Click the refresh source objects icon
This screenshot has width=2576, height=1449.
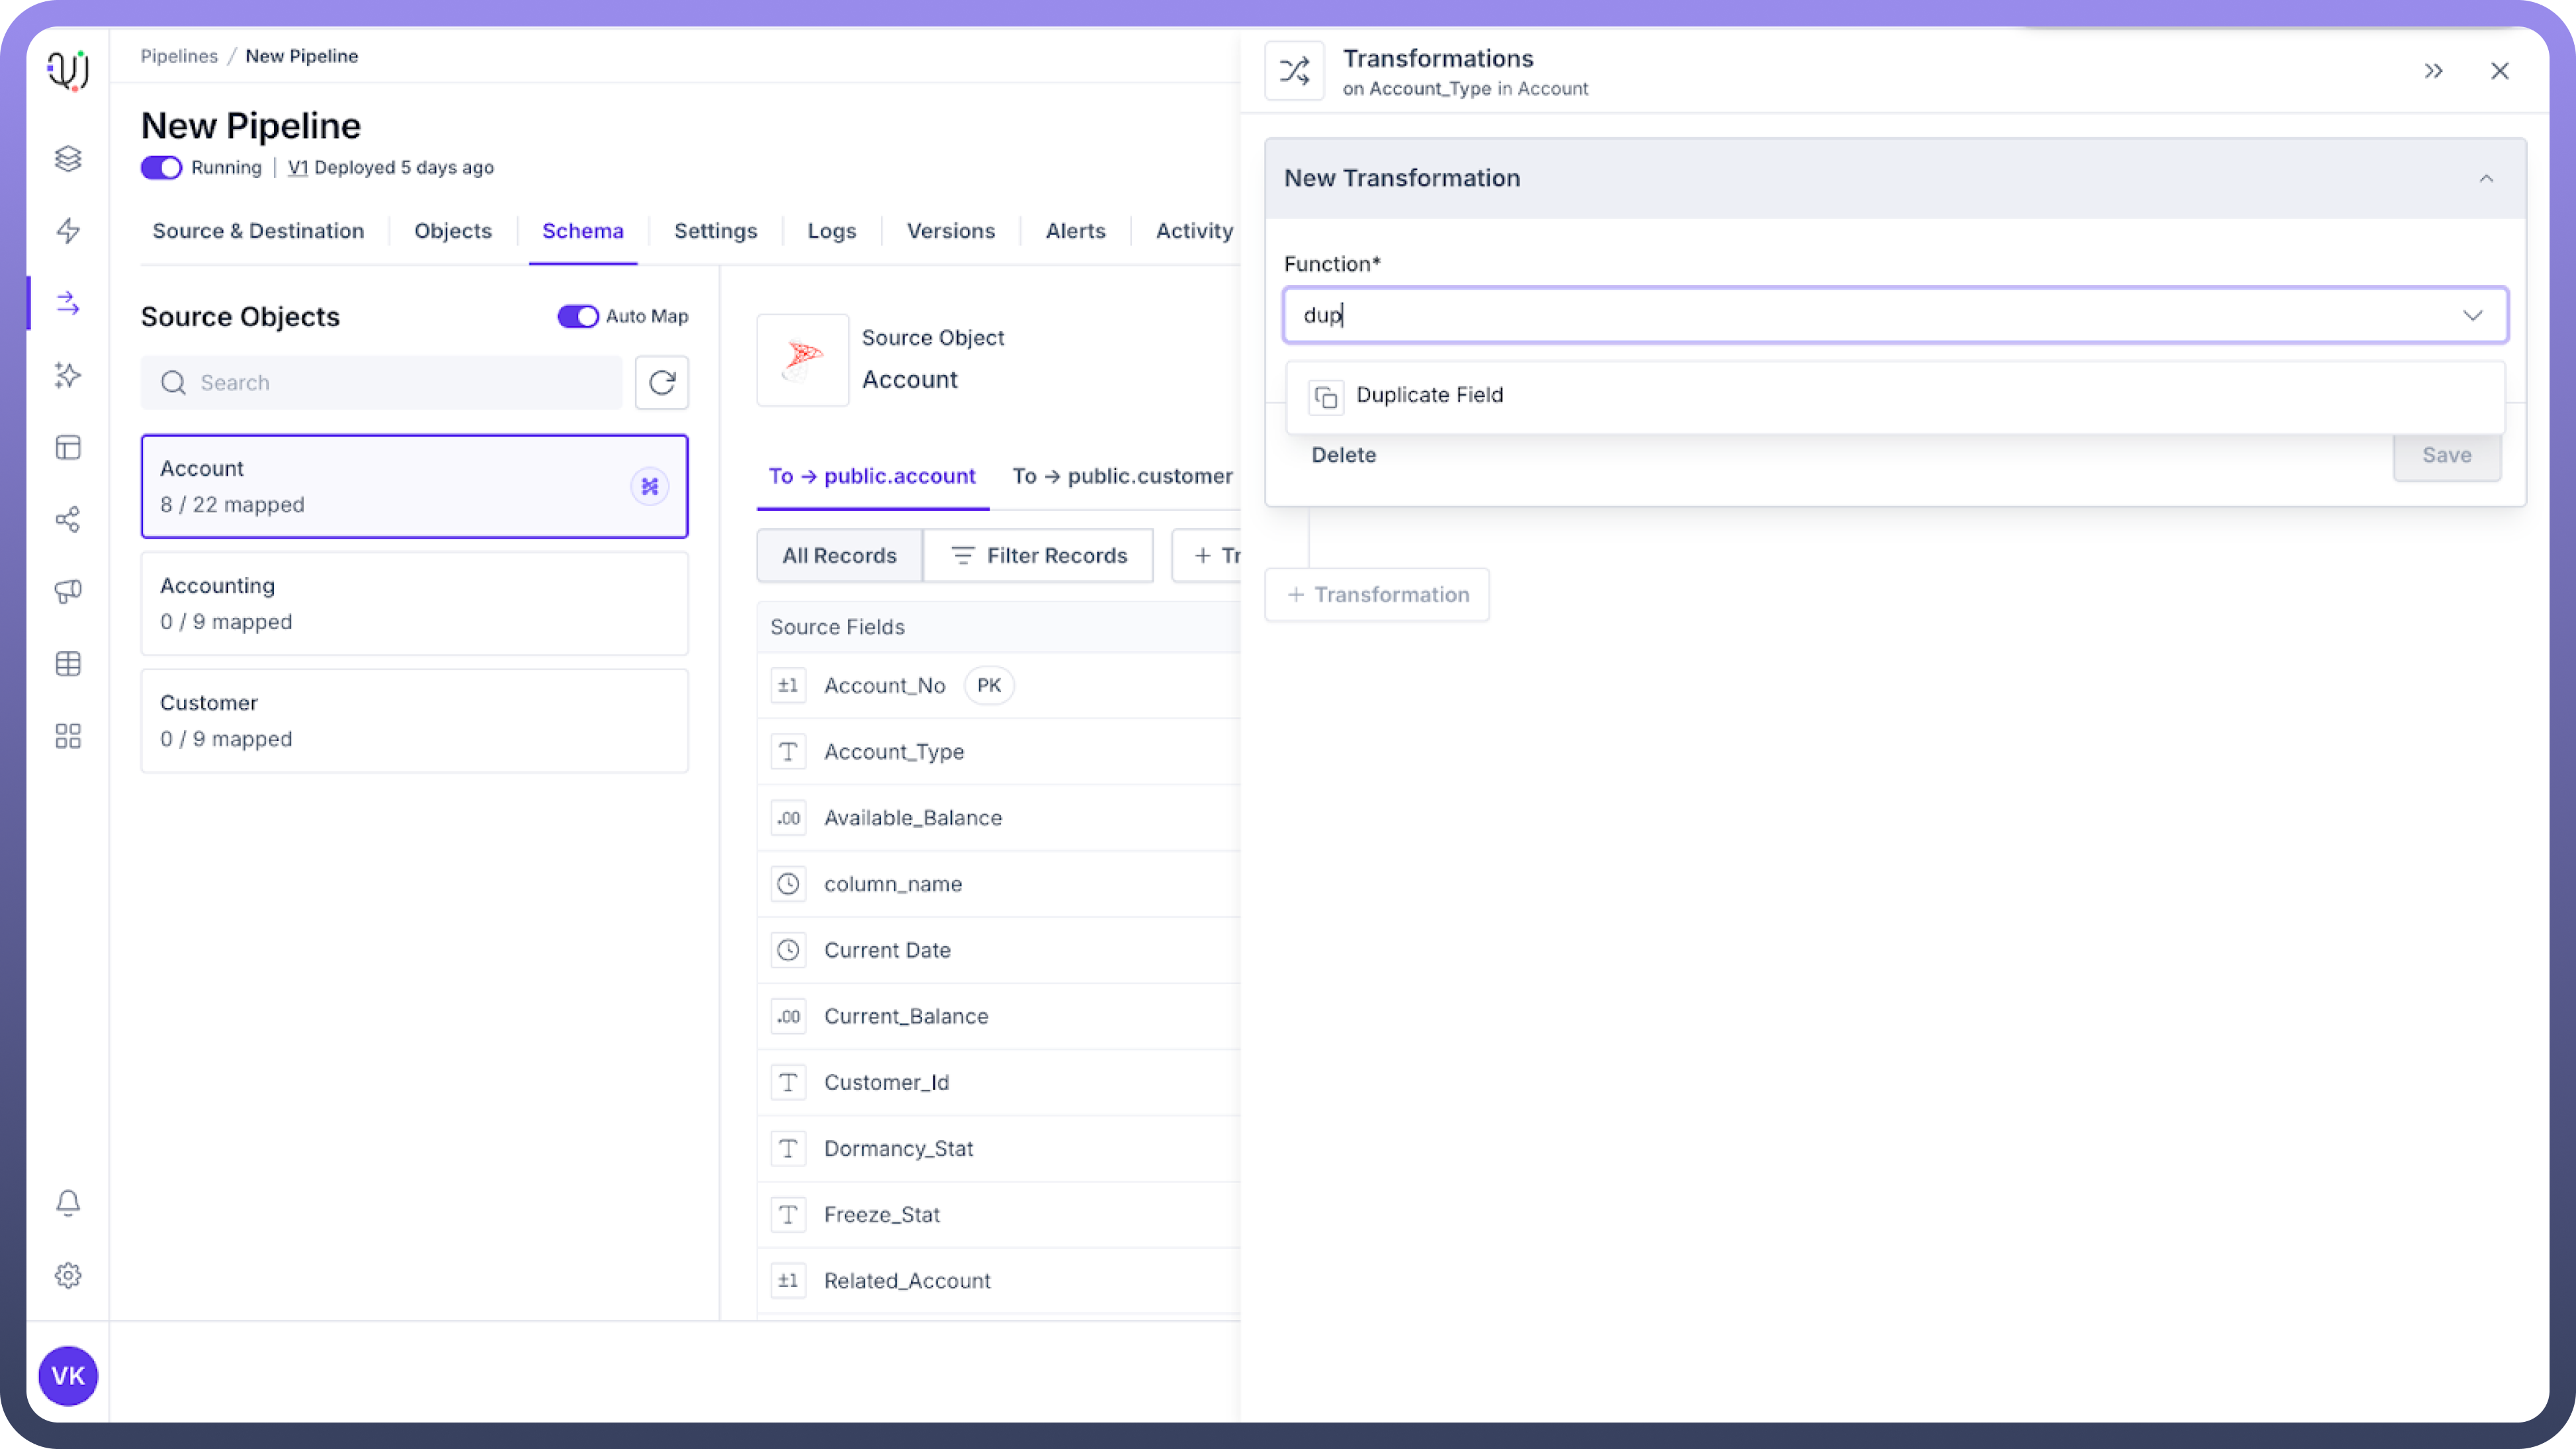click(661, 382)
